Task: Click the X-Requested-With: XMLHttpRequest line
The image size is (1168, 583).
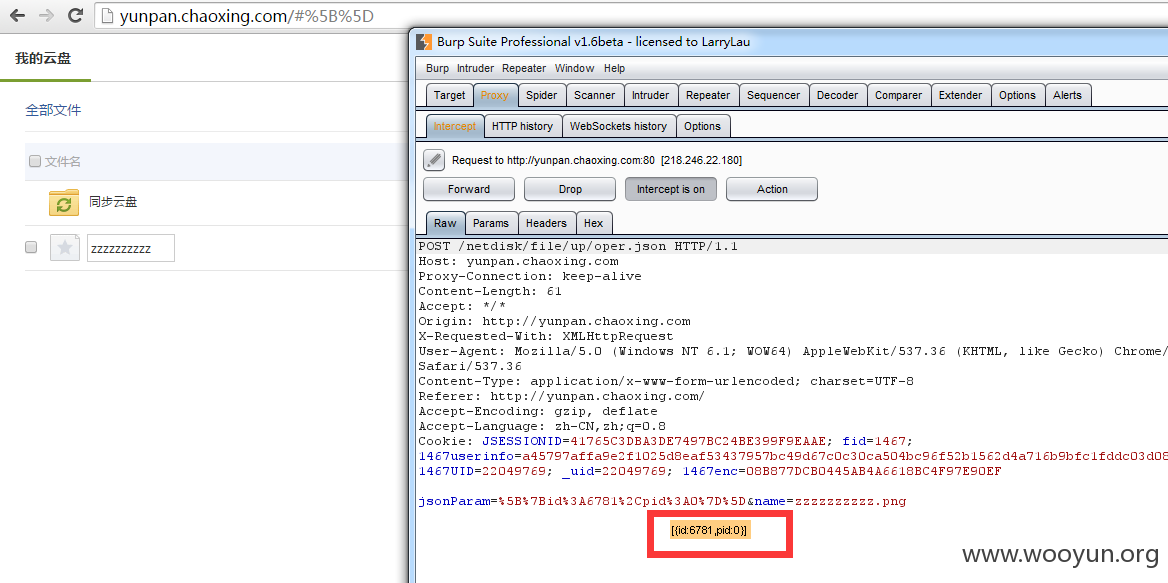Action: pos(545,337)
